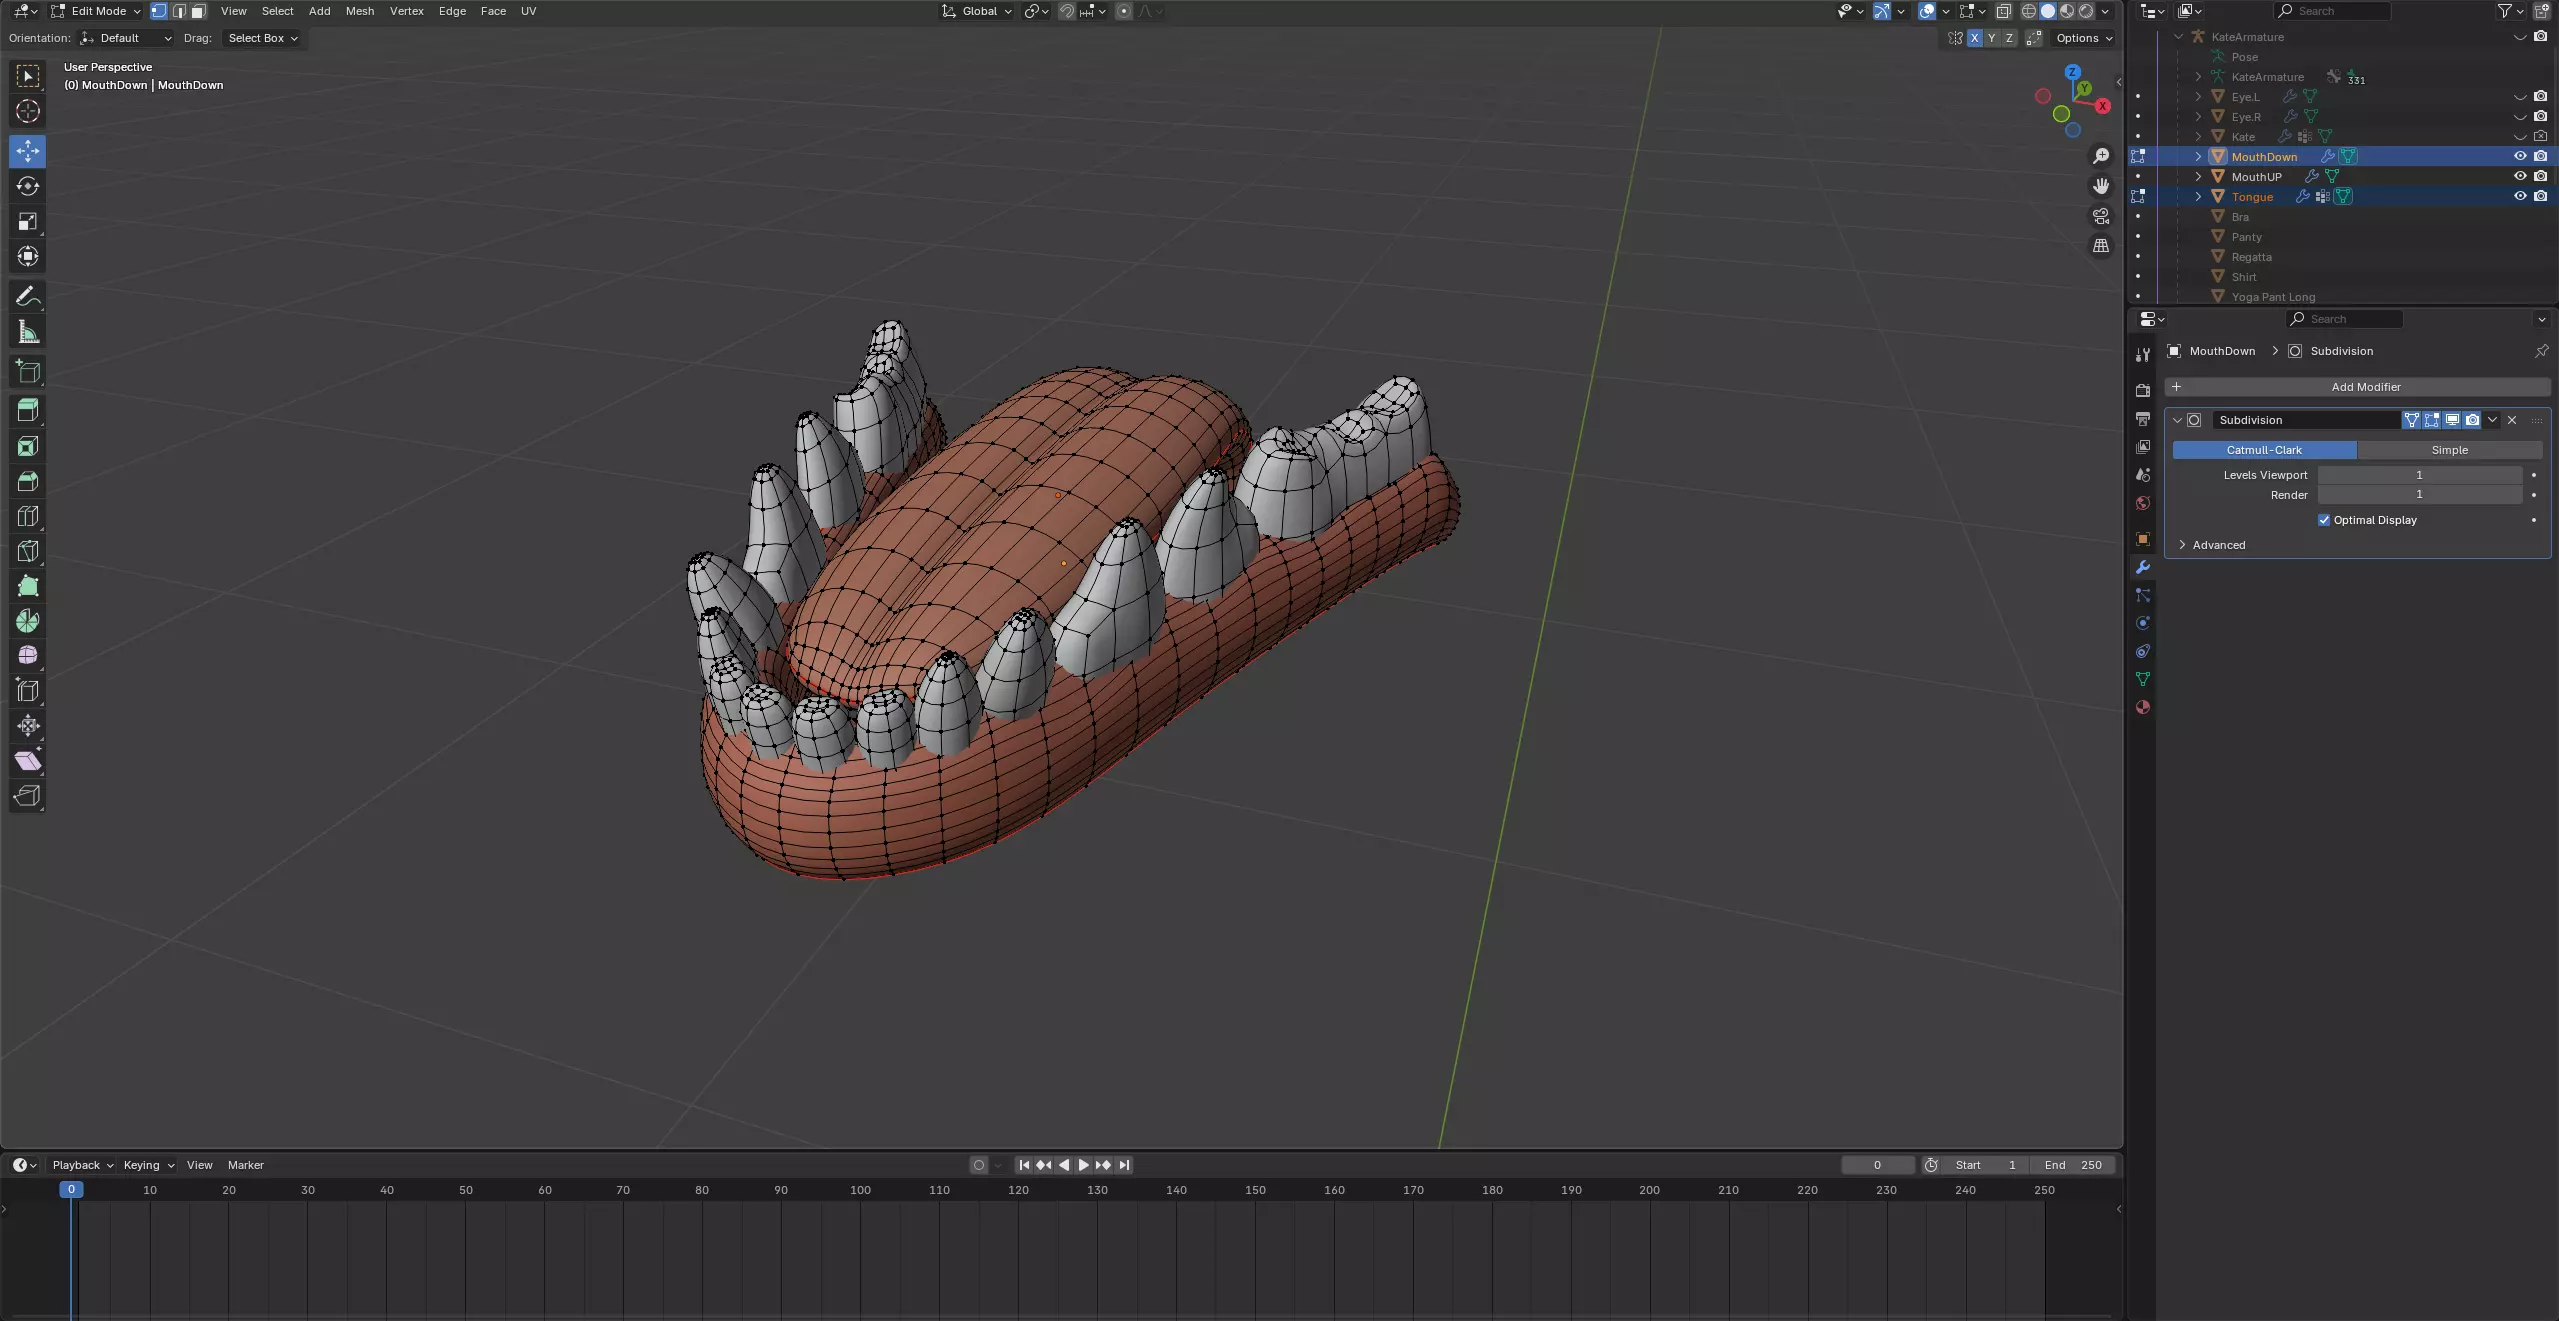Expand the Advanced subdivision section
The height and width of the screenshot is (1321, 2559).
tap(2217, 545)
